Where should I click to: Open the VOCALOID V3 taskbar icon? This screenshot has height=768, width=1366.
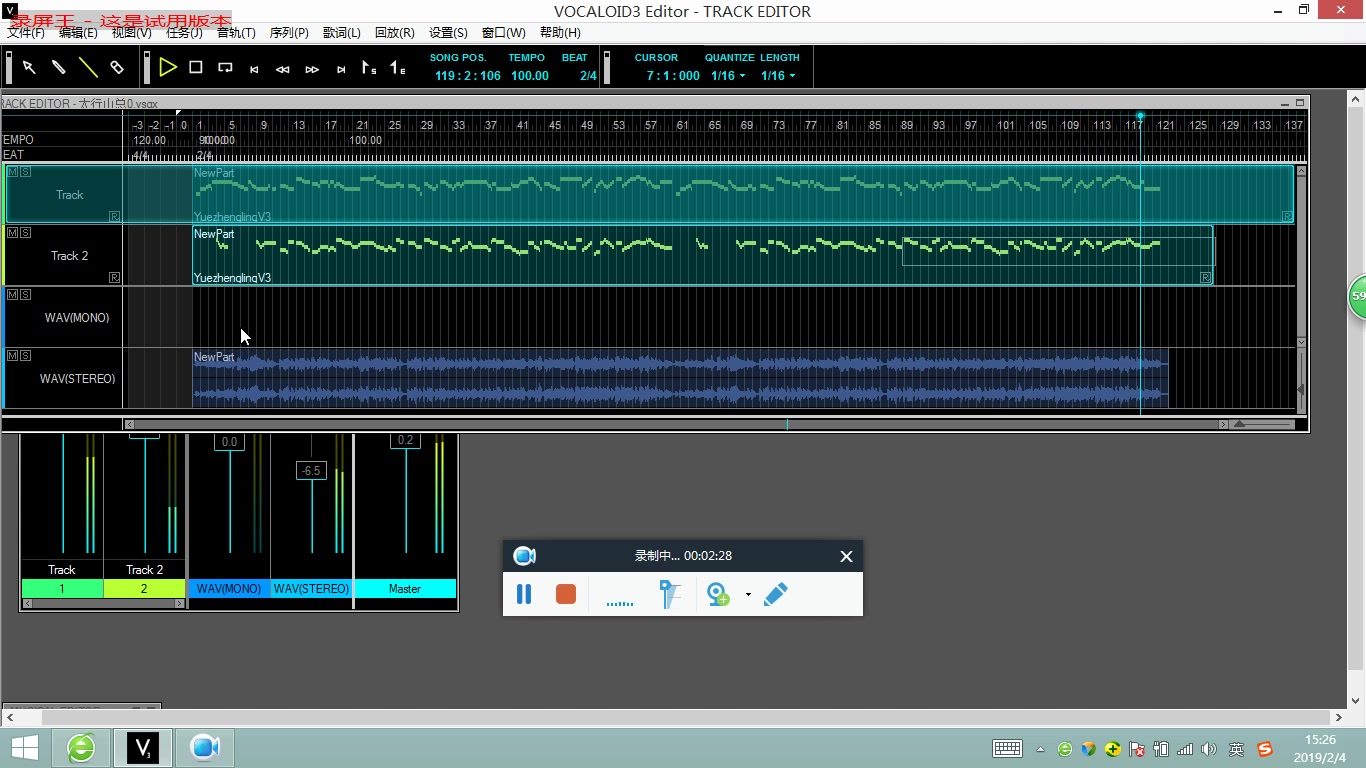(143, 748)
